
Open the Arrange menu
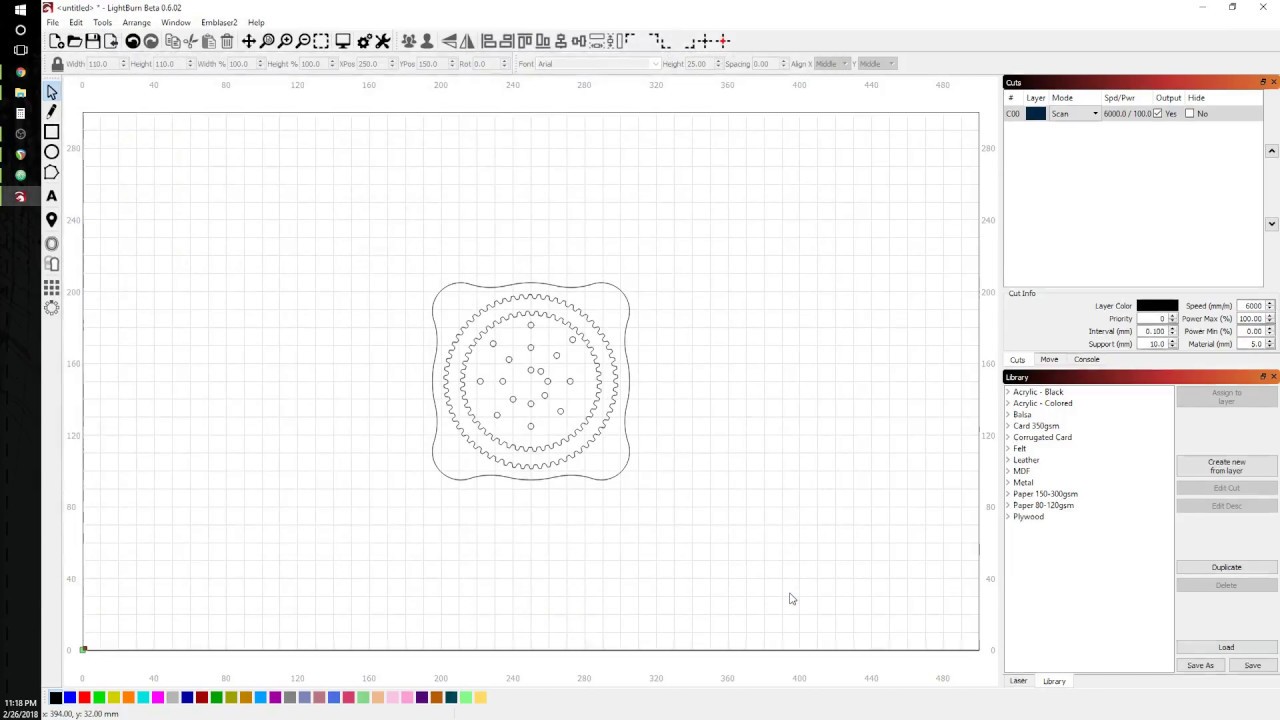click(137, 22)
